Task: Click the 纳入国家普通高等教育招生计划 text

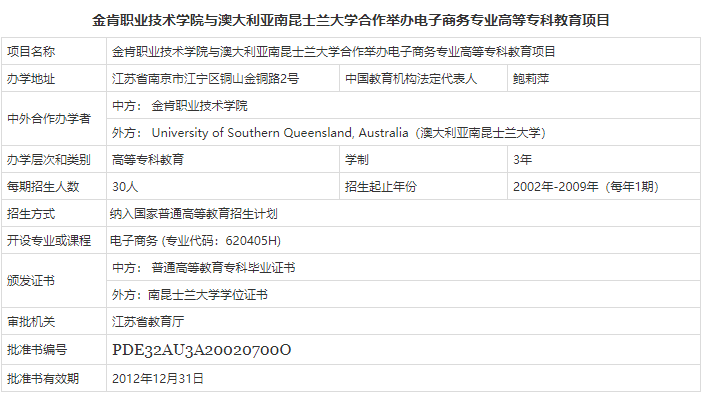Action: click(x=194, y=213)
